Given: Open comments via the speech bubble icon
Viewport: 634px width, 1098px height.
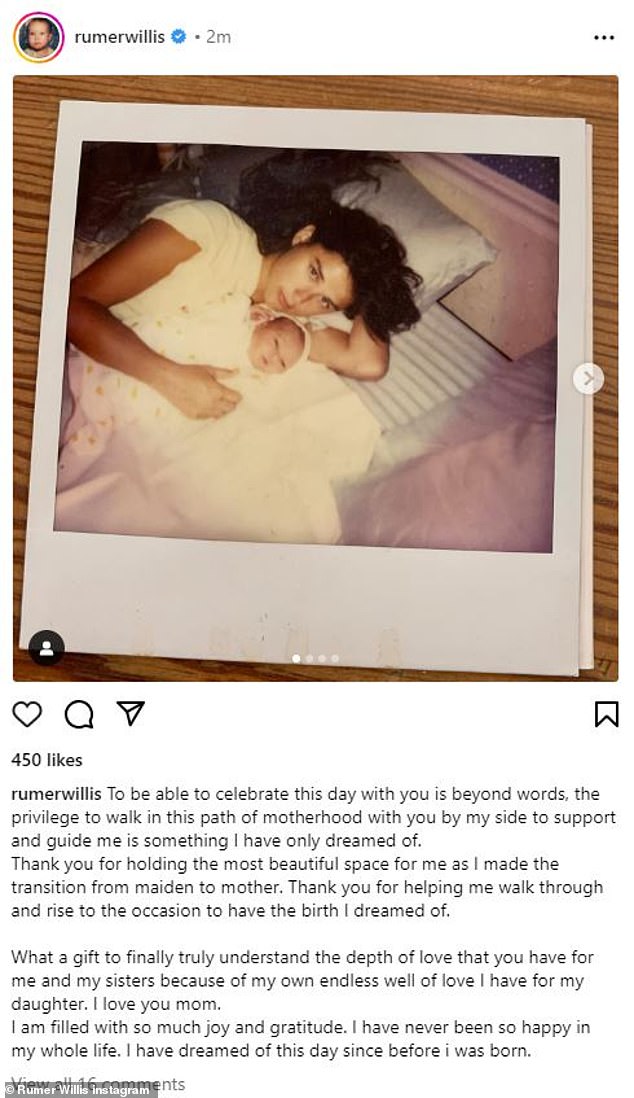Looking at the screenshot, I should click(79, 714).
